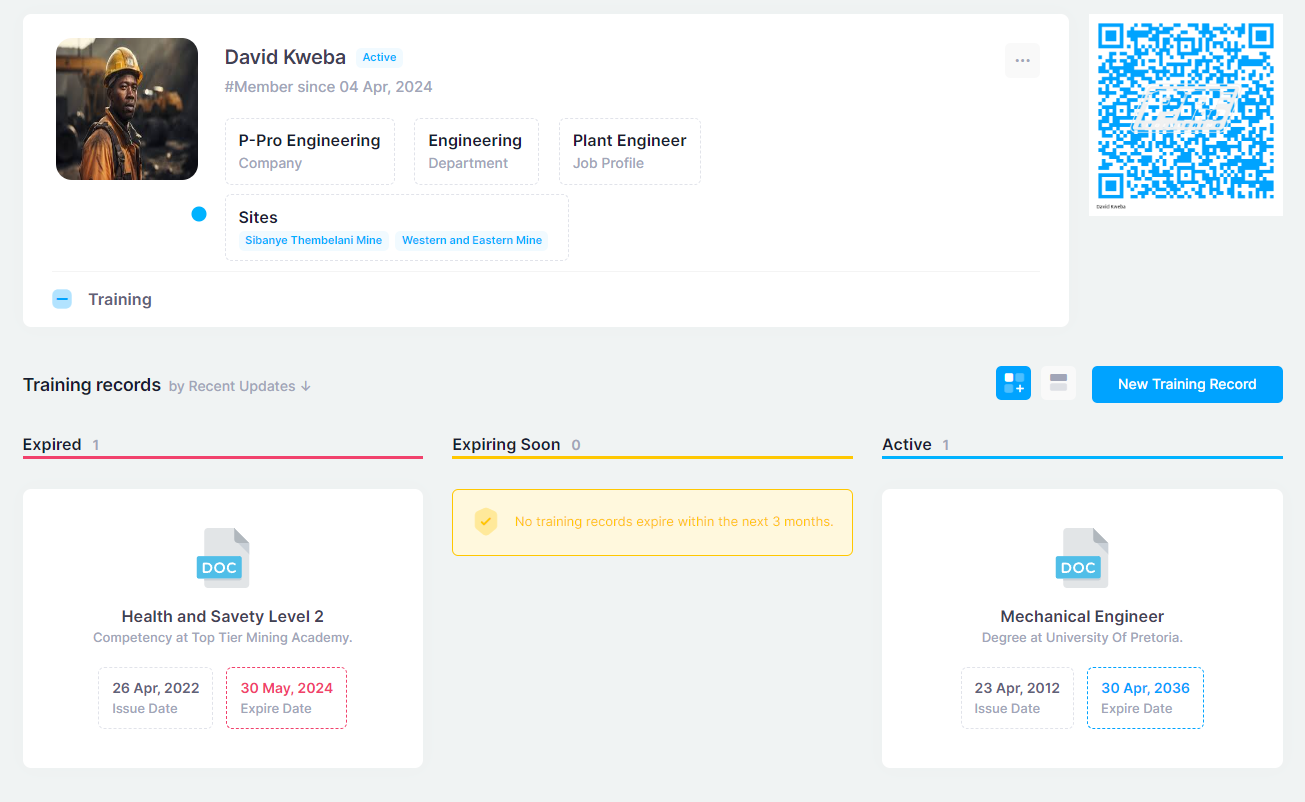The image size is (1305, 802).
Task: Click the minus icon beside Training
Action: pos(62,298)
